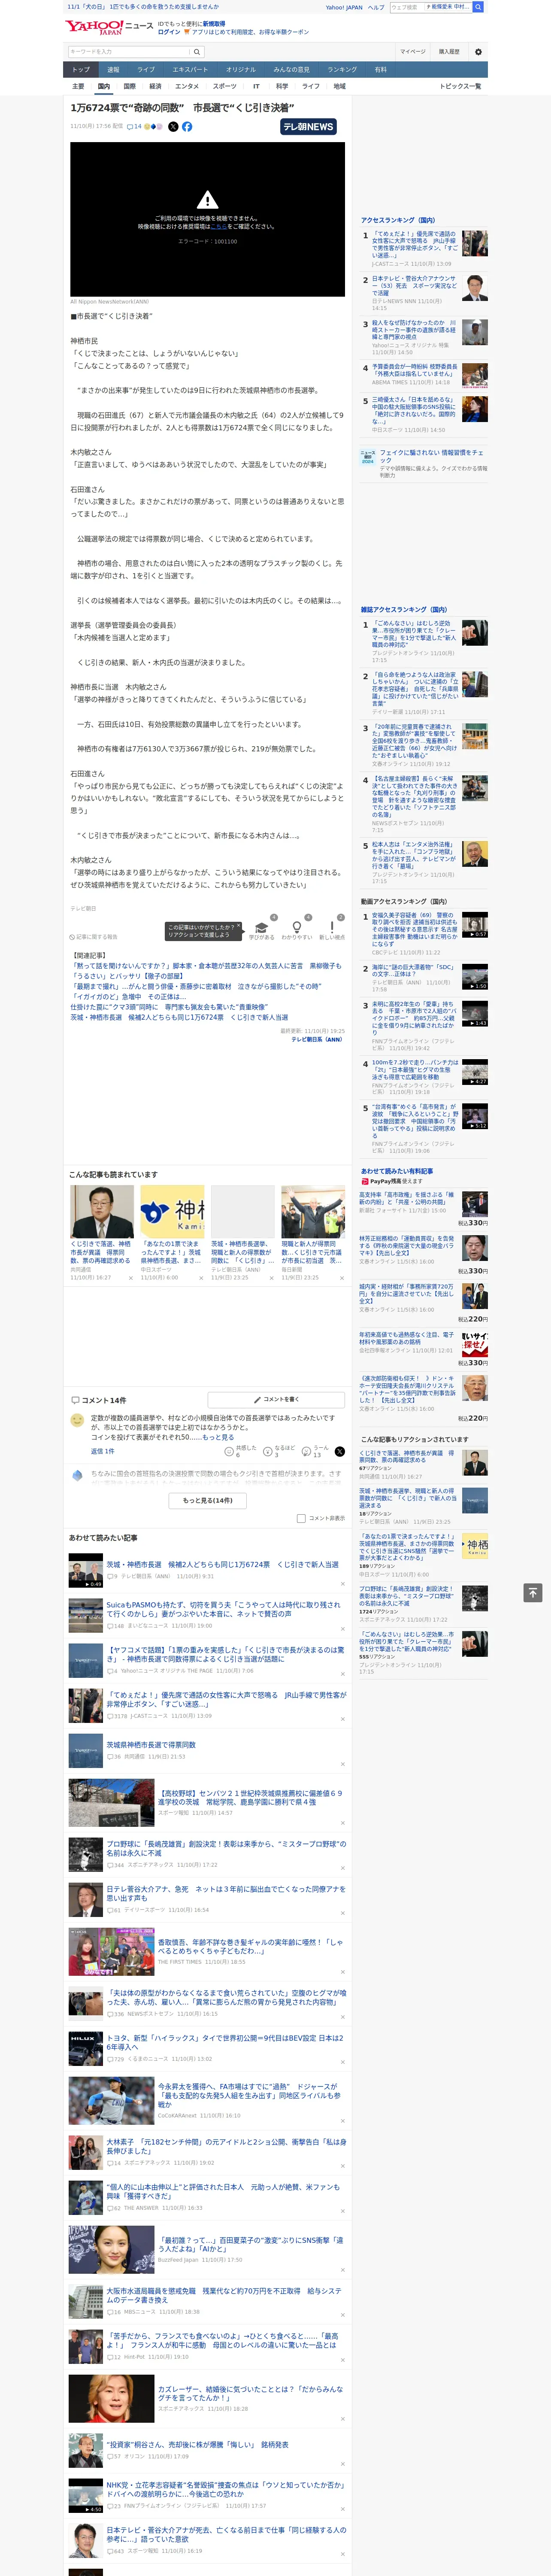Click the 神栖 Kamisu logo thumbnail card
Viewport: 551px width, 2576px height.
(x=172, y=1213)
